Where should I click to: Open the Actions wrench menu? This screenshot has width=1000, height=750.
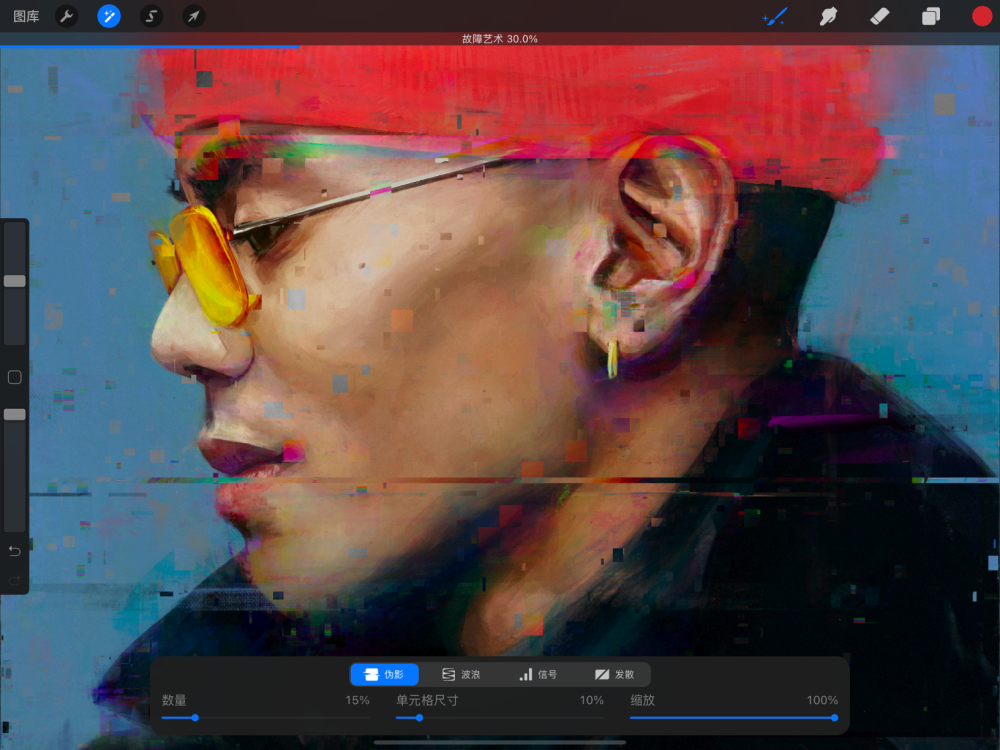click(x=66, y=16)
